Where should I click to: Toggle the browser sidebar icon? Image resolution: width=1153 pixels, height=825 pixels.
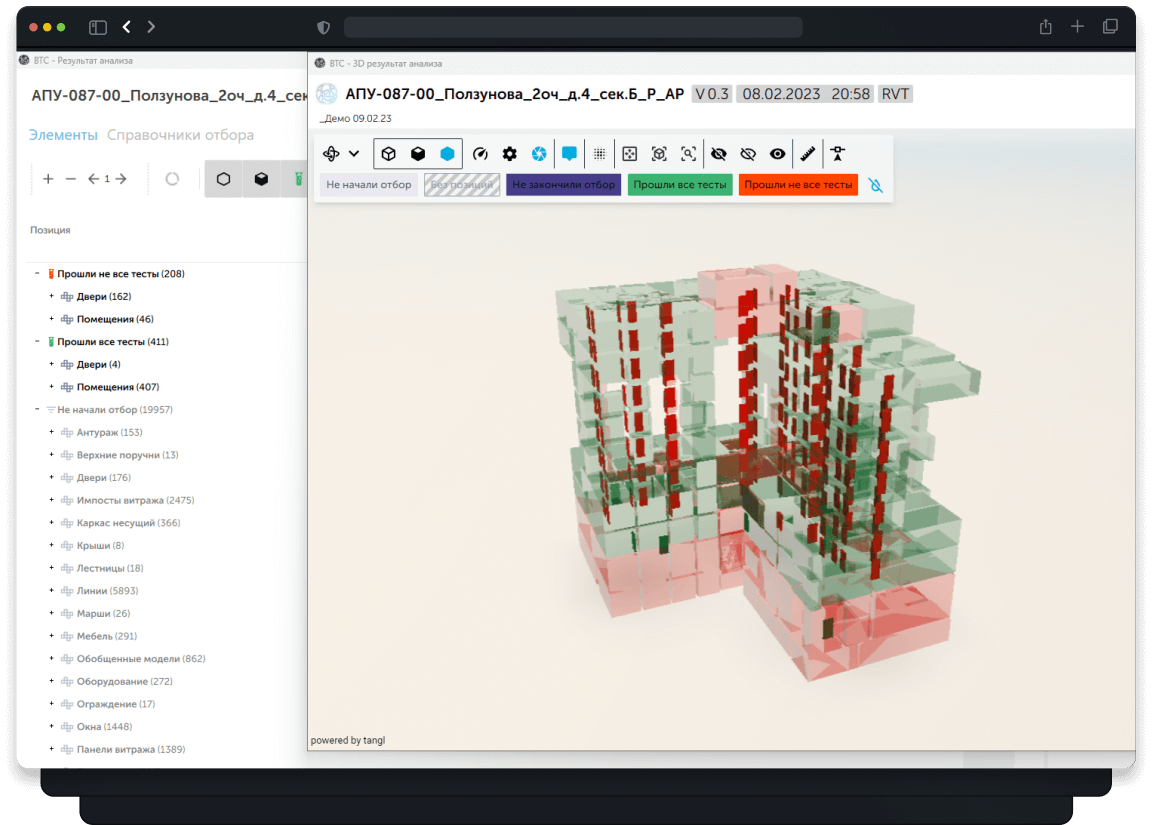pos(98,27)
